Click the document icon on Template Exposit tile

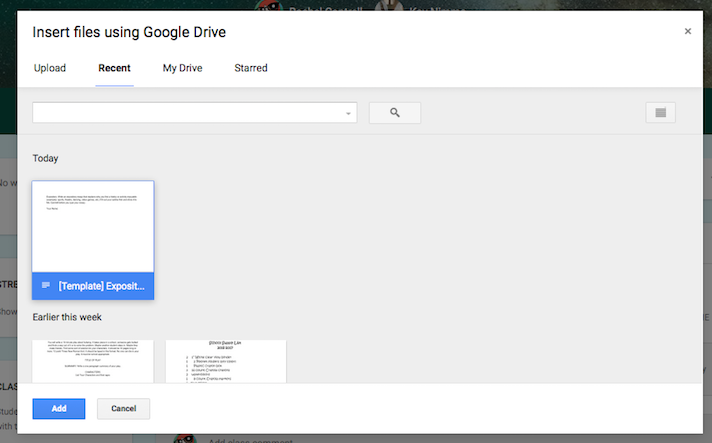point(46,285)
